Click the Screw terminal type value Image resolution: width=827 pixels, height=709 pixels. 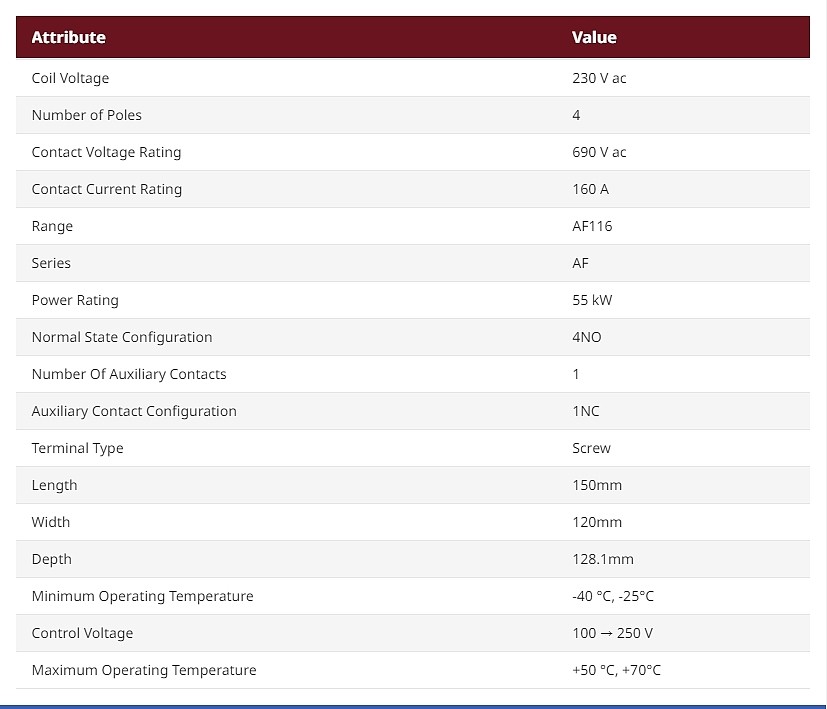591,448
